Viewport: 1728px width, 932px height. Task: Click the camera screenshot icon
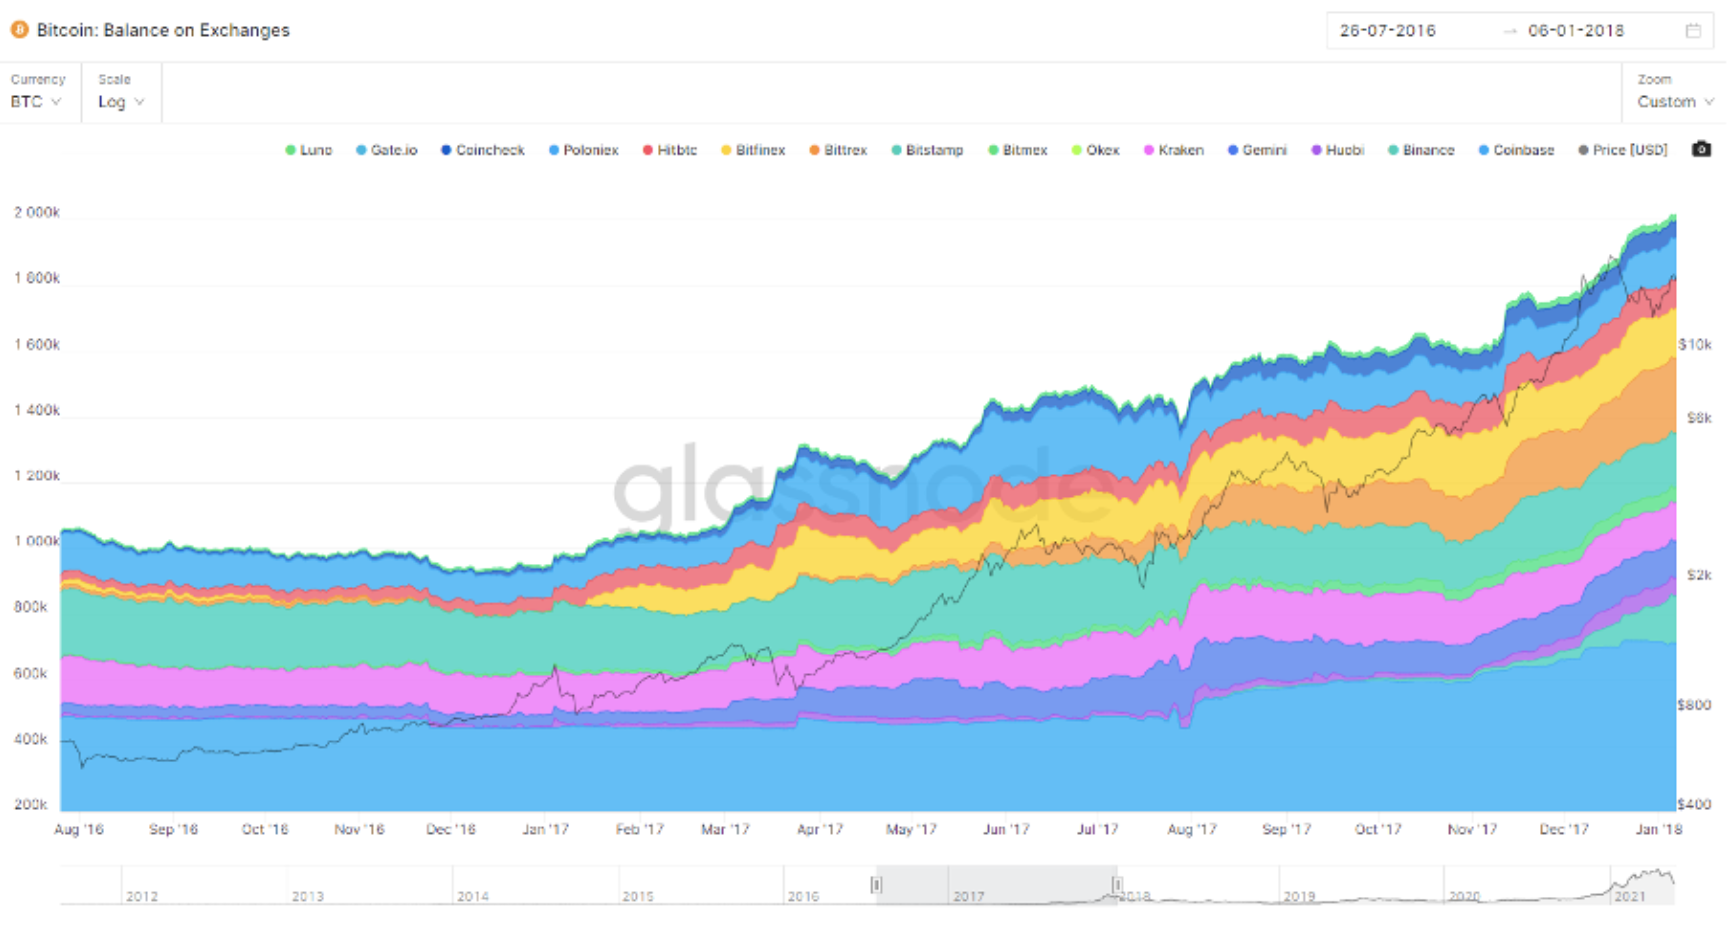click(1700, 150)
